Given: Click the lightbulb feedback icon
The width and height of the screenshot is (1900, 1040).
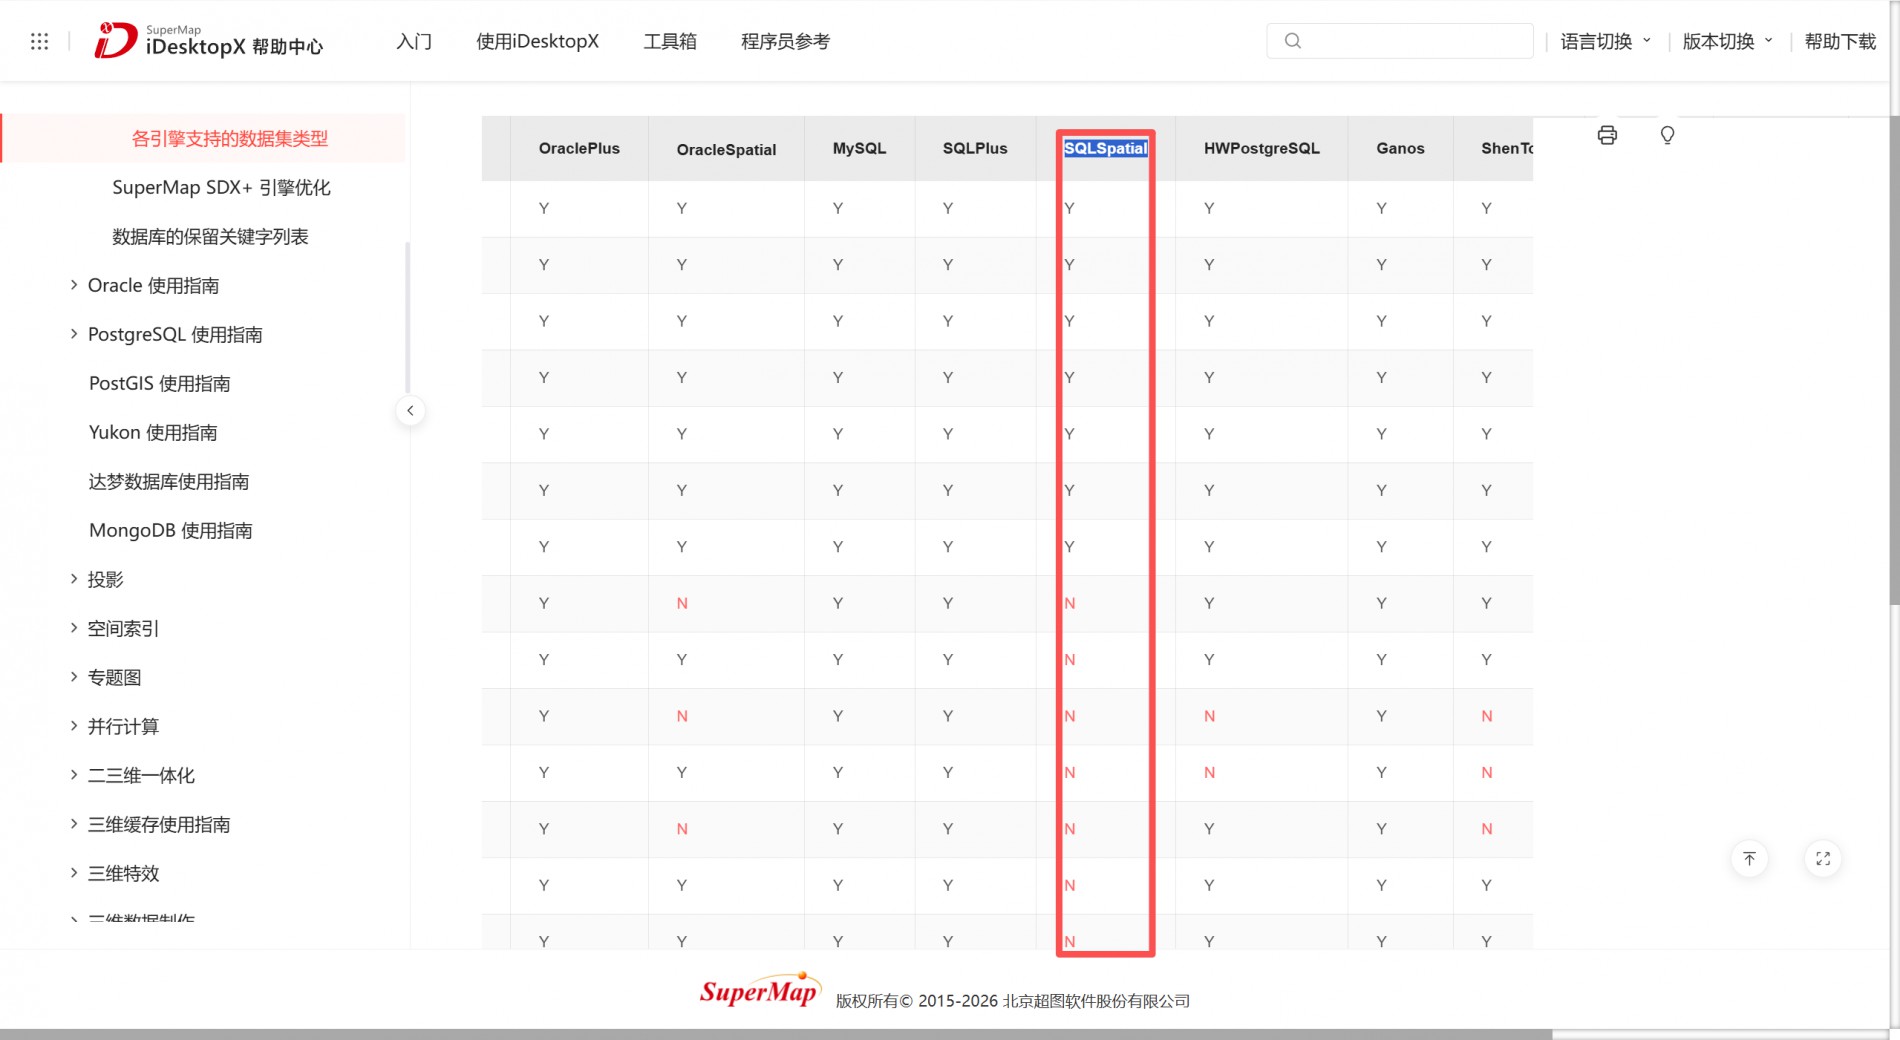Looking at the screenshot, I should [x=1667, y=135].
